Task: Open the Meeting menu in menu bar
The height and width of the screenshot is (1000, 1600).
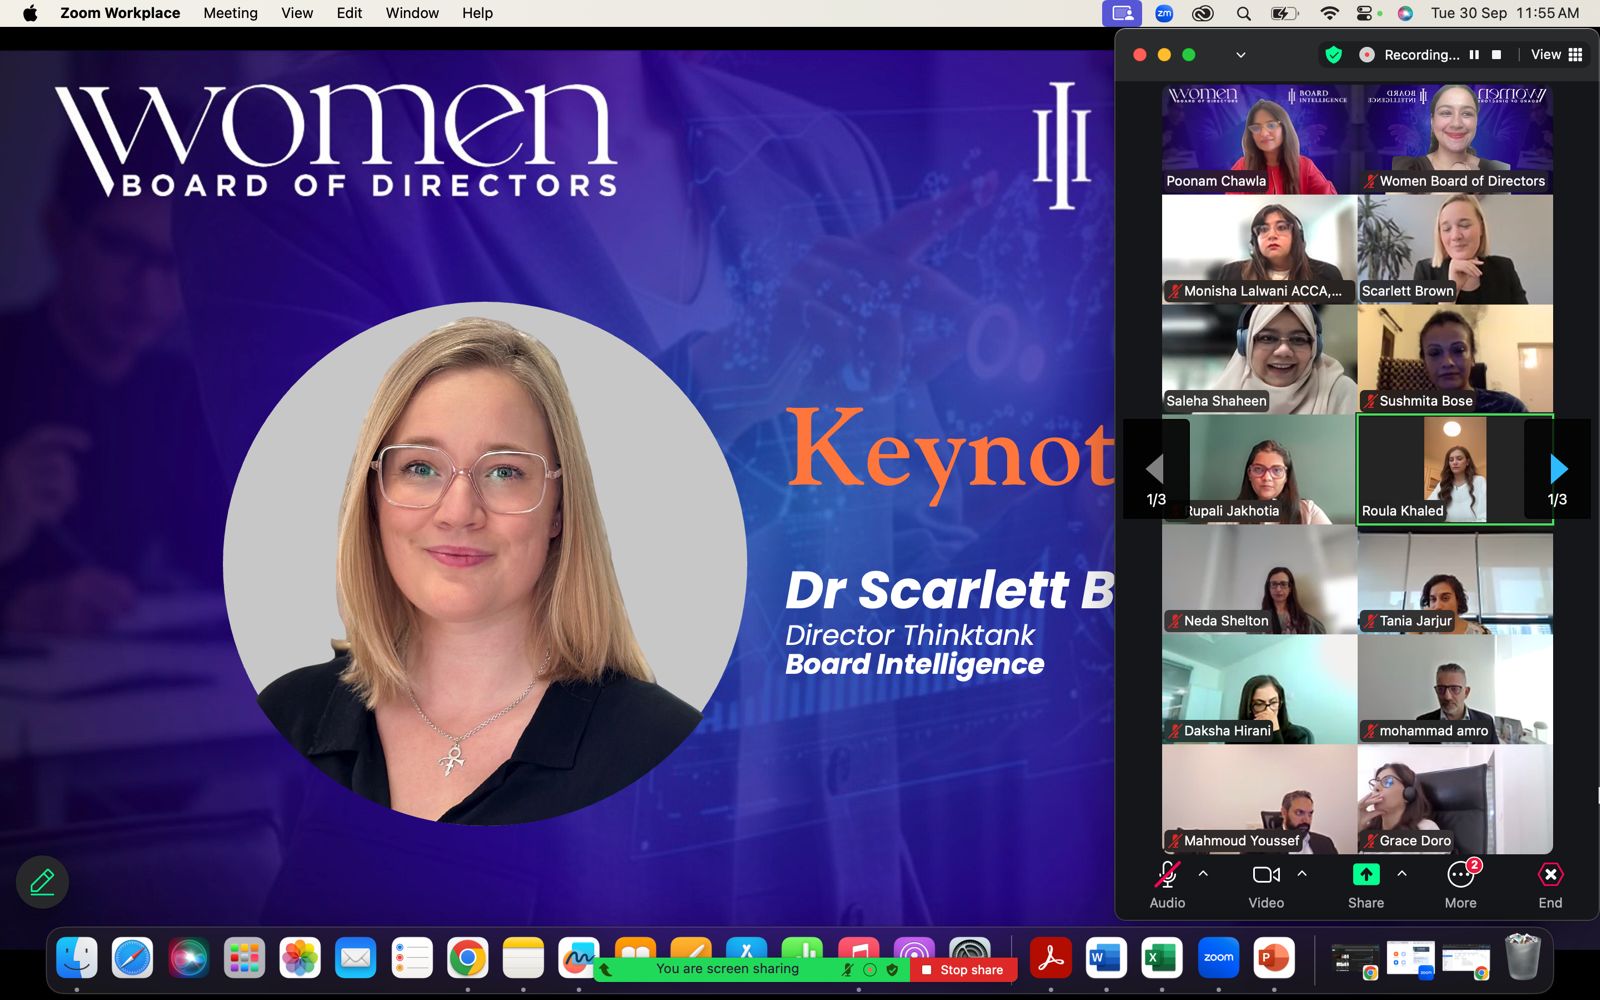Action: coord(230,13)
